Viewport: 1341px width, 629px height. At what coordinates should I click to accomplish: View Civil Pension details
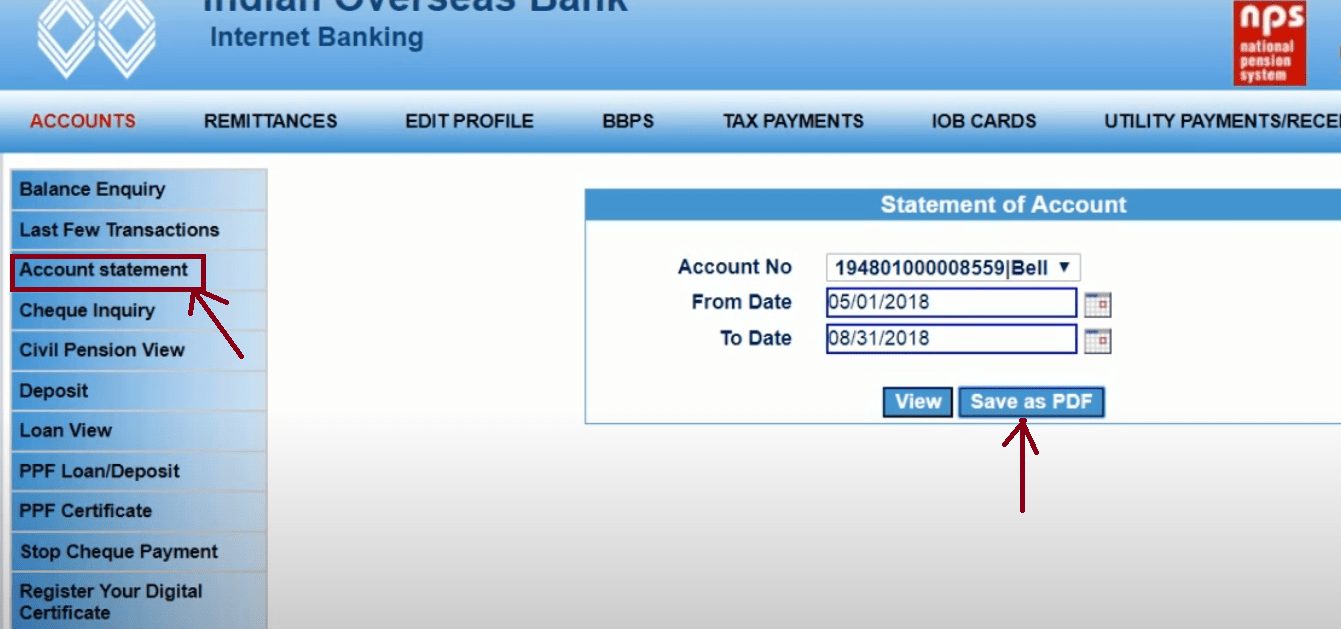(x=102, y=350)
